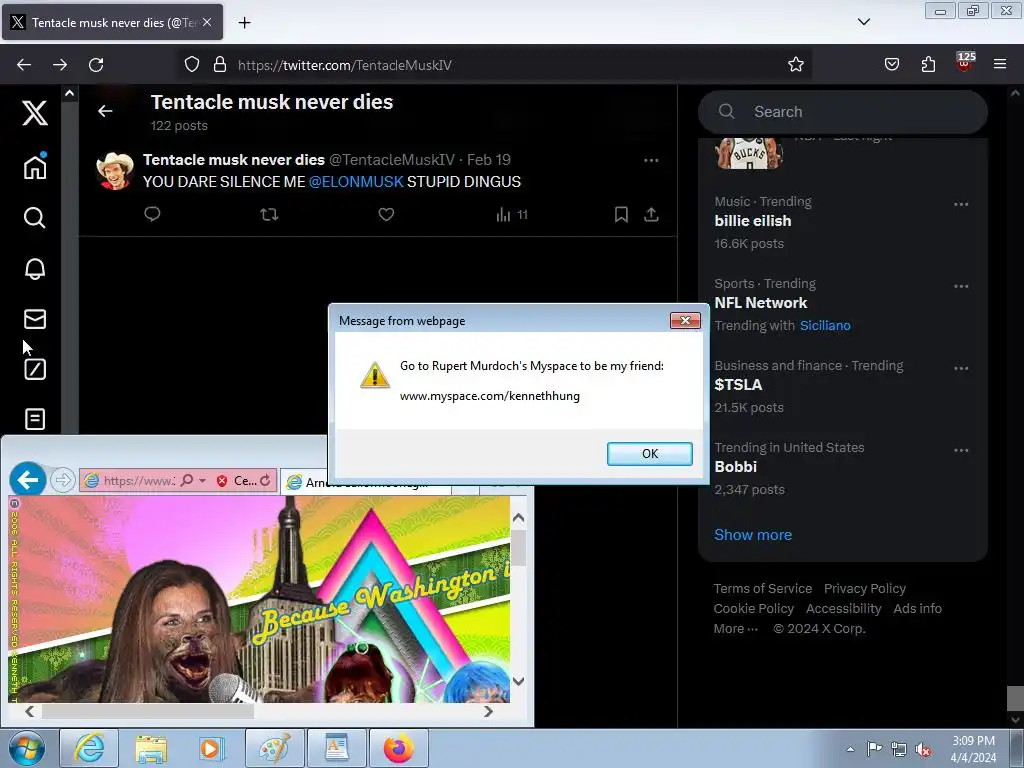Click the back arrow beside profile title
This screenshot has height=768, width=1024.
pyautogui.click(x=105, y=112)
